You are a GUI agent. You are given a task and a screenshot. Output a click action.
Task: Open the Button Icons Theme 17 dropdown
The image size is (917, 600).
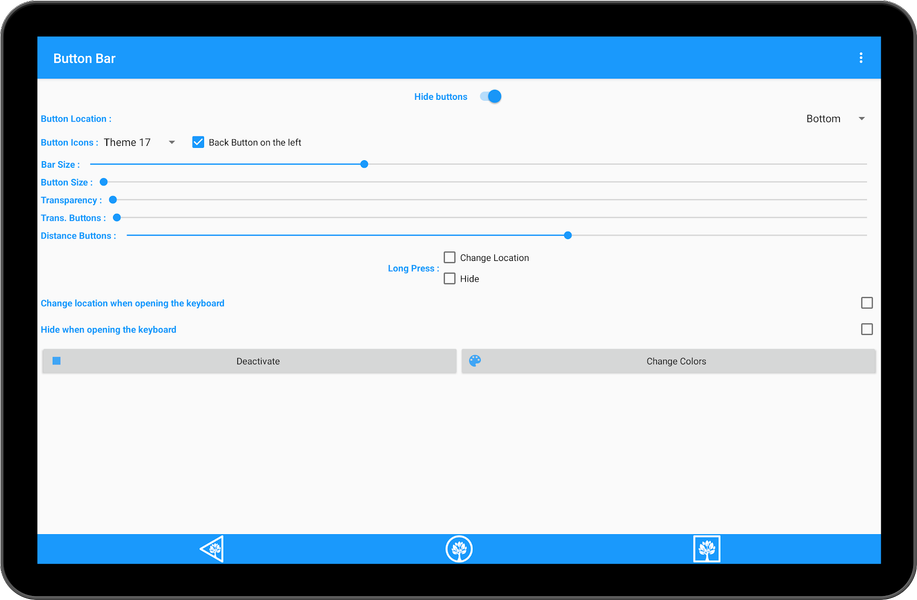click(x=139, y=142)
